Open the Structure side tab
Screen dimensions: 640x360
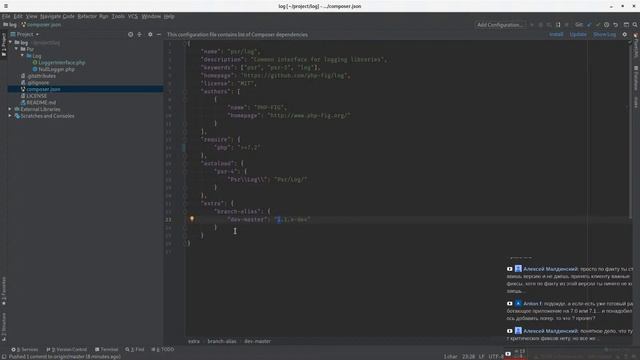[4, 327]
